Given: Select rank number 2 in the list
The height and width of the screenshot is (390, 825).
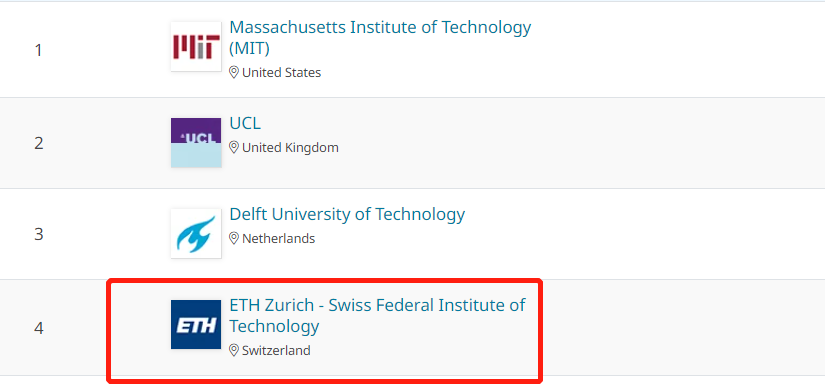Looking at the screenshot, I should 38,143.
